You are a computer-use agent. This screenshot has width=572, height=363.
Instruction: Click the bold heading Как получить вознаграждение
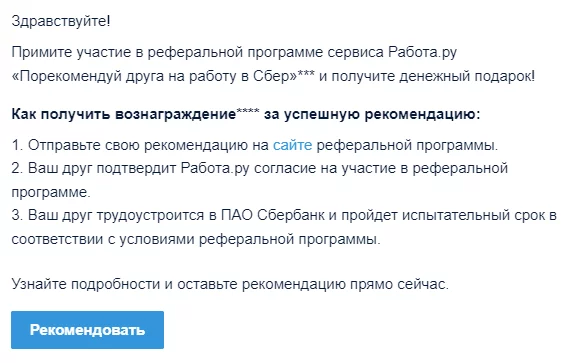124,114
